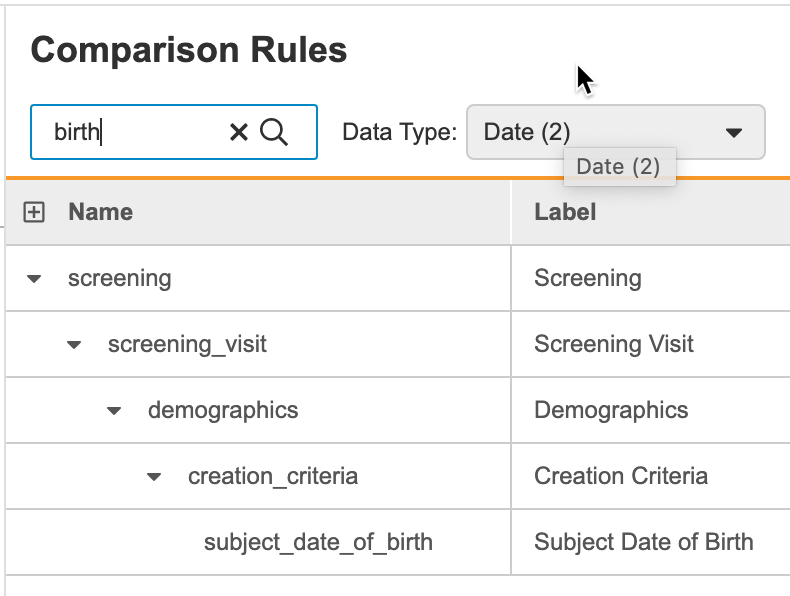
Task: Collapse the creation_criteria node
Action: click(x=154, y=477)
